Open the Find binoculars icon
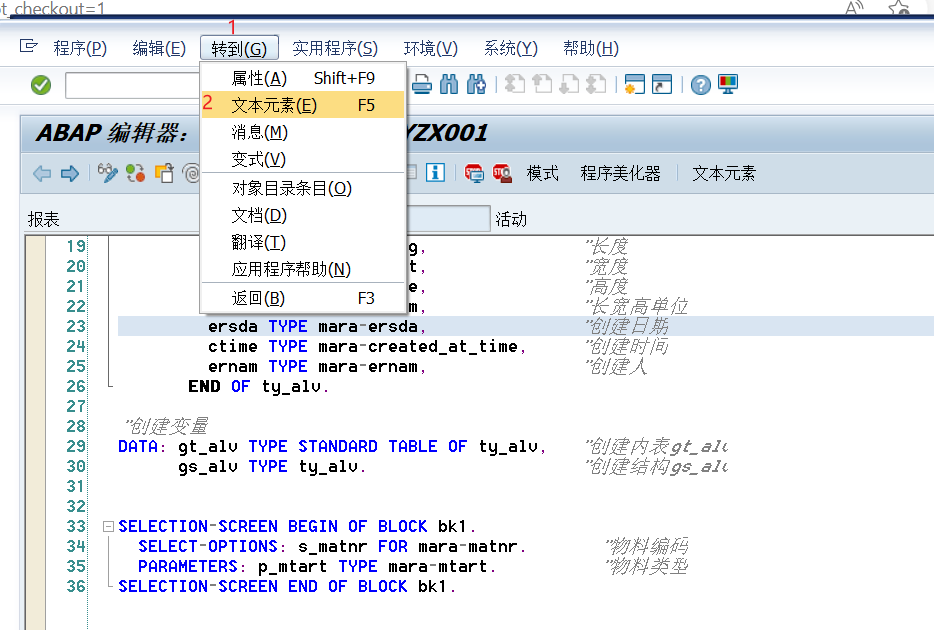 click(448, 85)
